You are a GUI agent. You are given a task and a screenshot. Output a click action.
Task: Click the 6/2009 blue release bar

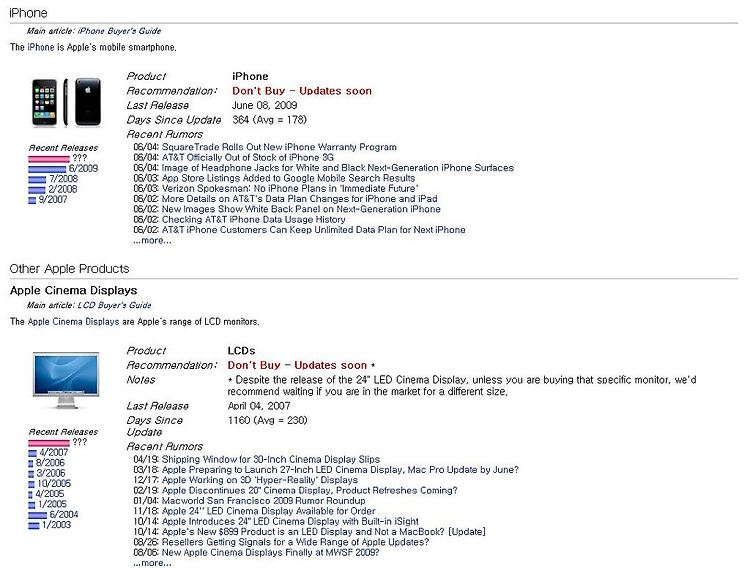click(47, 169)
